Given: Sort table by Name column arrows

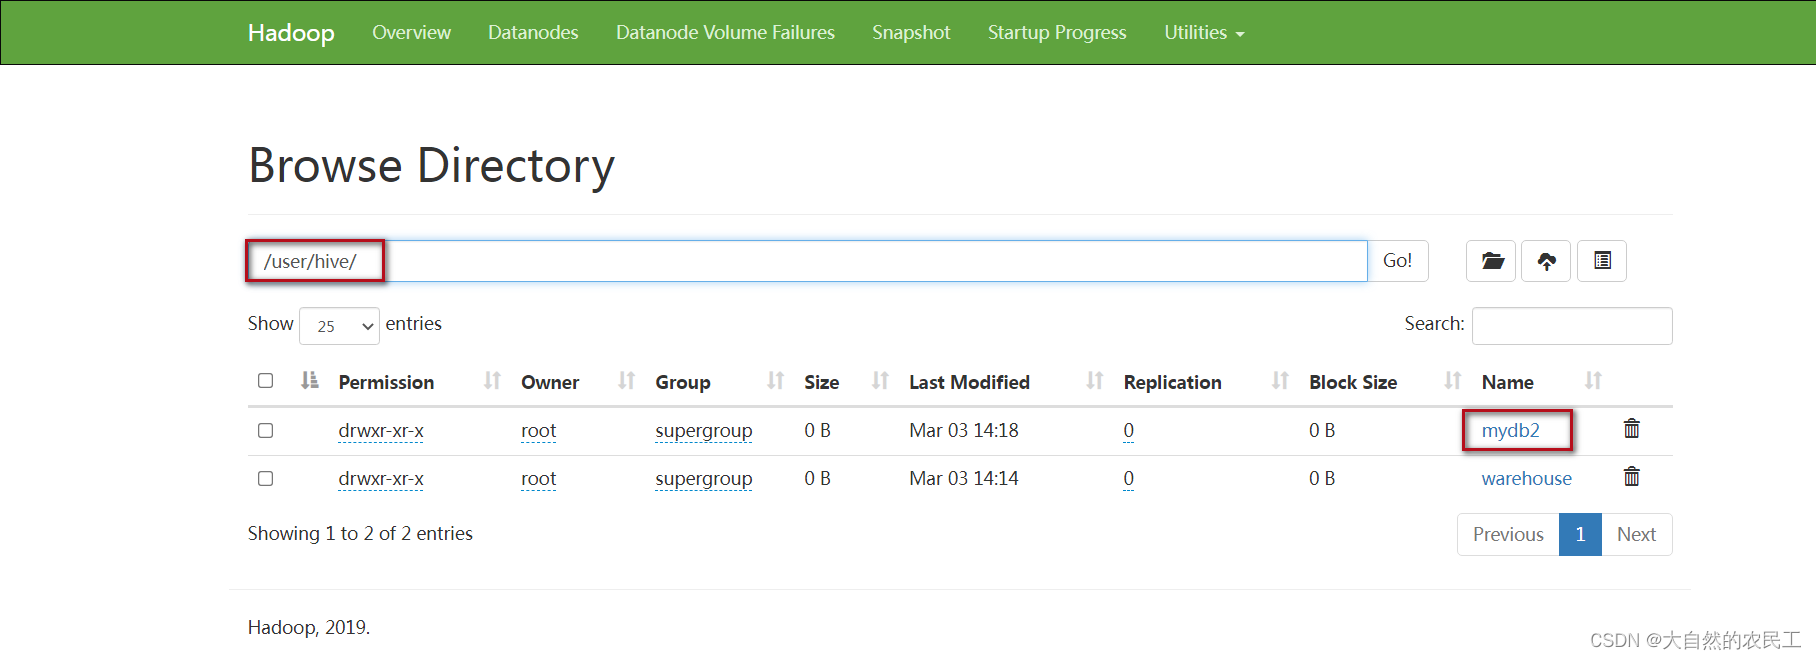Looking at the screenshot, I should coord(1593,381).
